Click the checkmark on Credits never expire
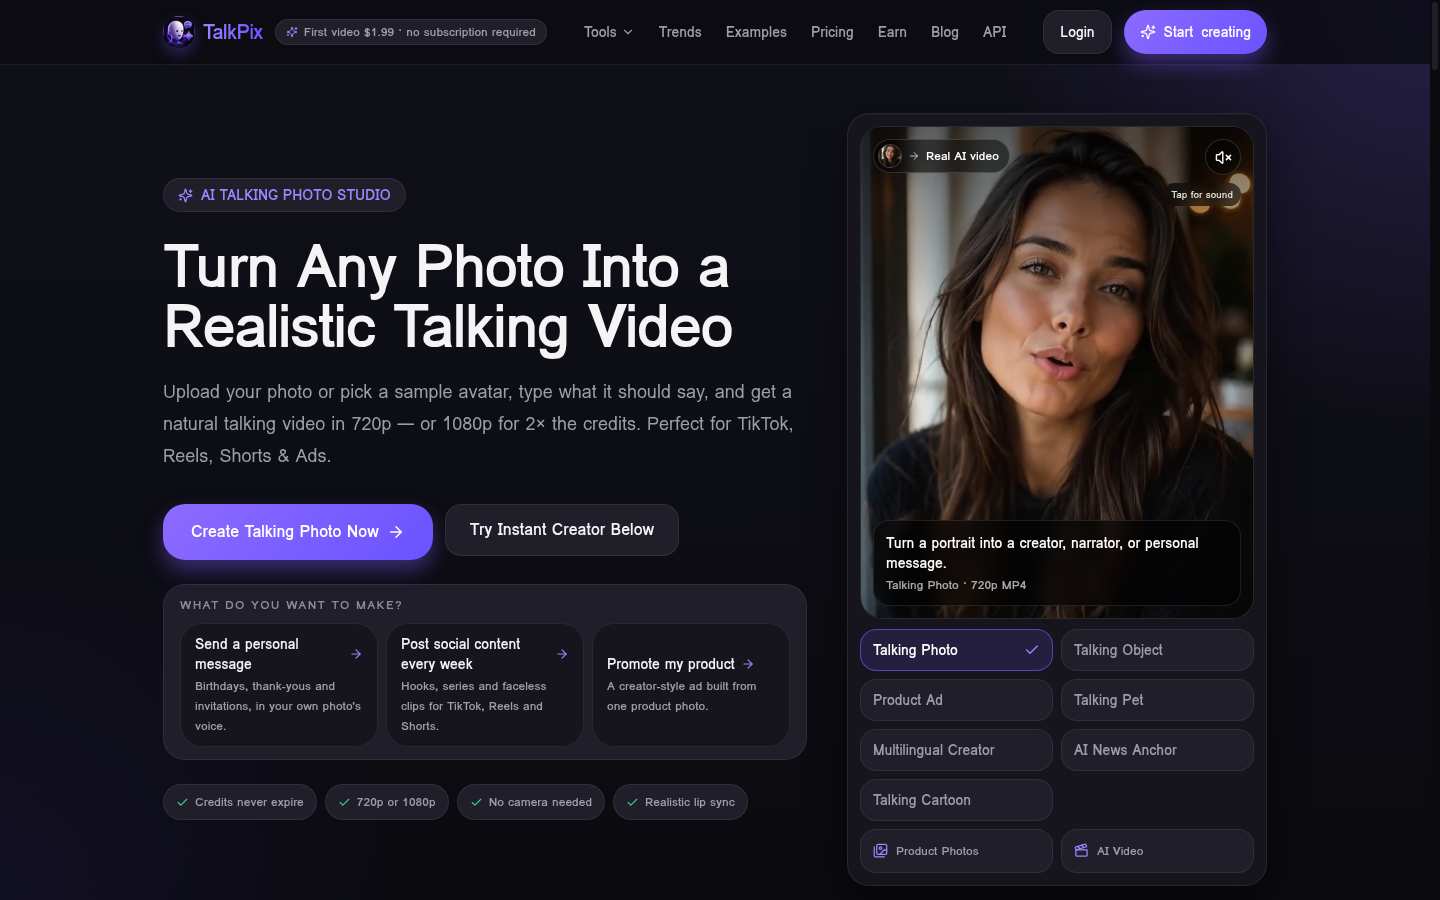This screenshot has width=1440, height=900. click(x=182, y=802)
